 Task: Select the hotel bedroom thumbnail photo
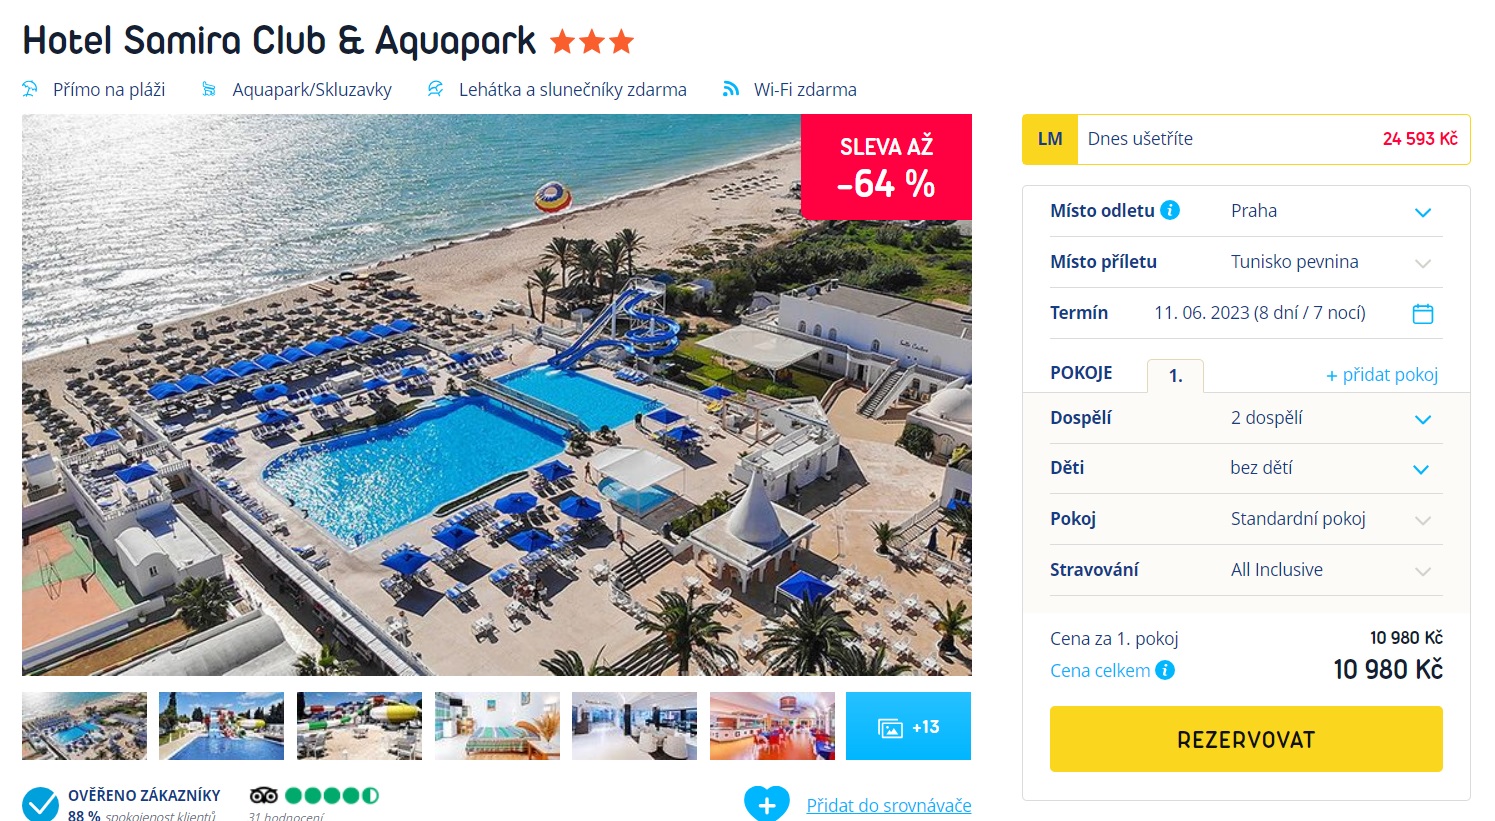click(497, 726)
